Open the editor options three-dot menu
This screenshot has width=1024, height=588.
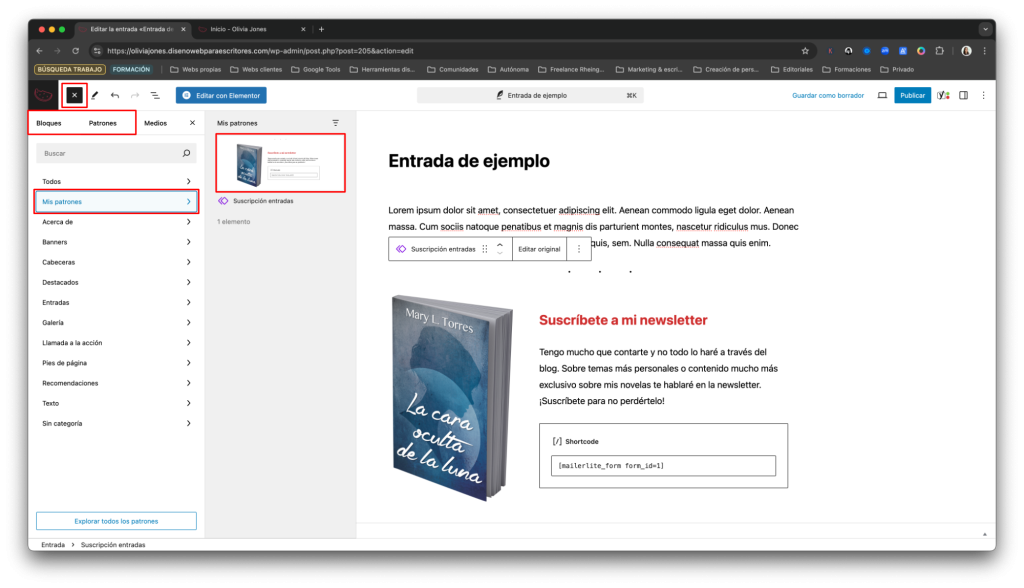(983, 95)
